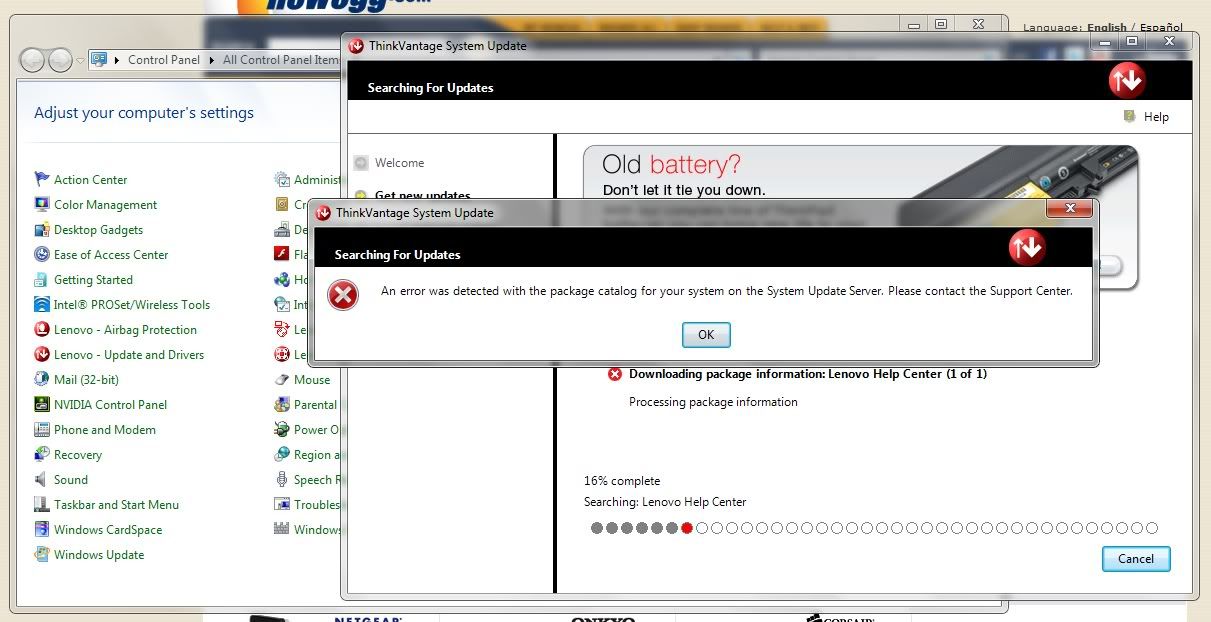Open the Color Management icon

[x=41, y=205]
